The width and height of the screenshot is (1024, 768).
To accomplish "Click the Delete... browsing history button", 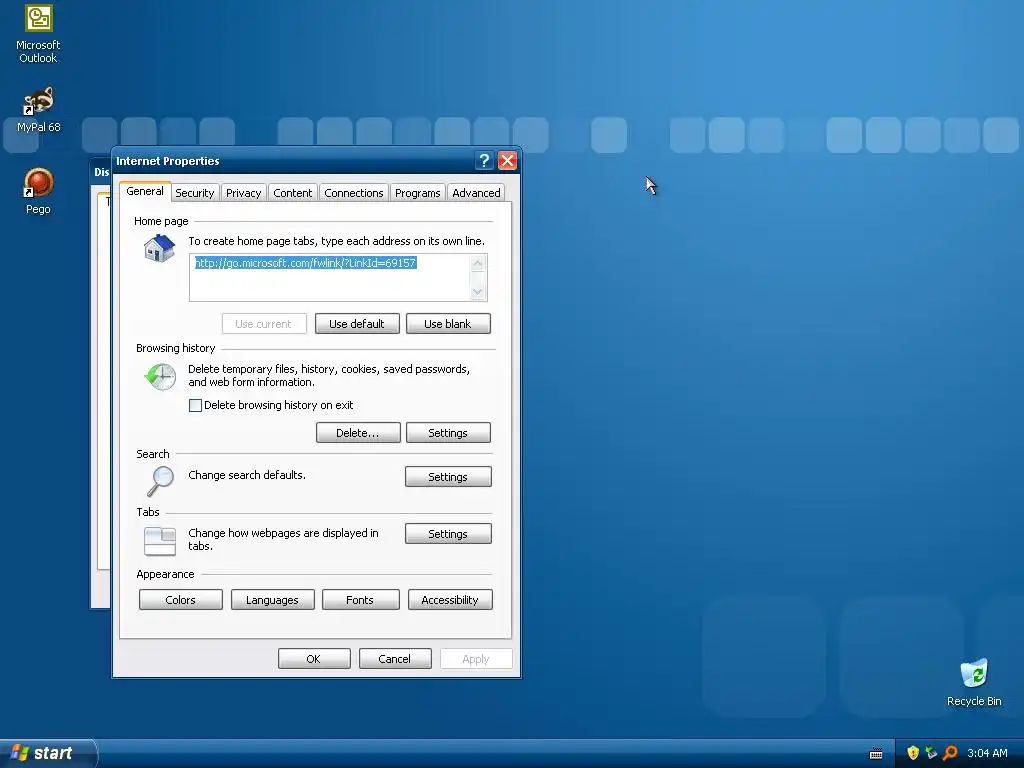I will point(358,433).
